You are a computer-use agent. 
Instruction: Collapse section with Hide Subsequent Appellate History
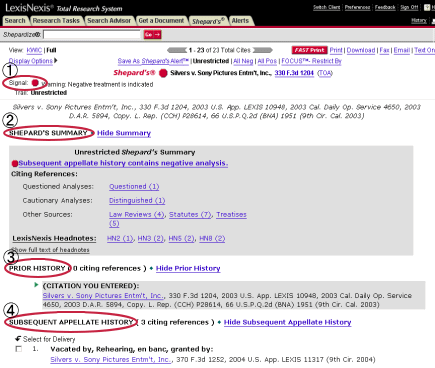(x=287, y=322)
